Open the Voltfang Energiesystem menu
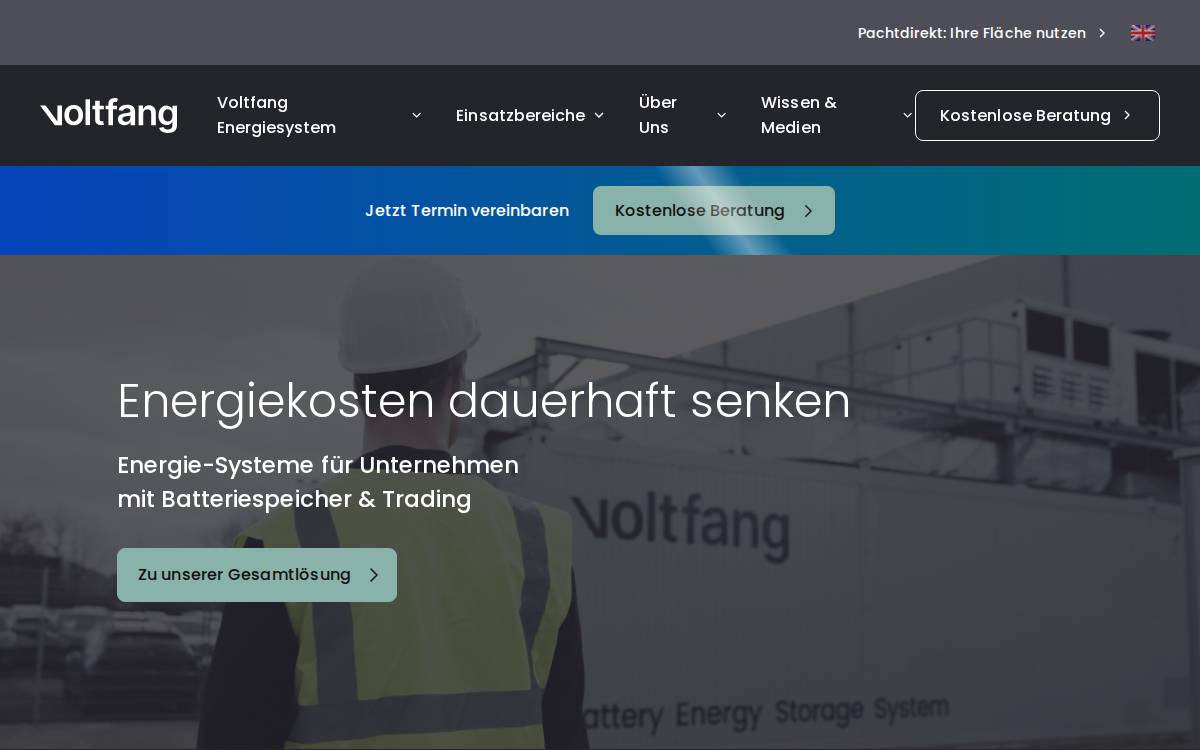1200x750 pixels. (x=276, y=115)
